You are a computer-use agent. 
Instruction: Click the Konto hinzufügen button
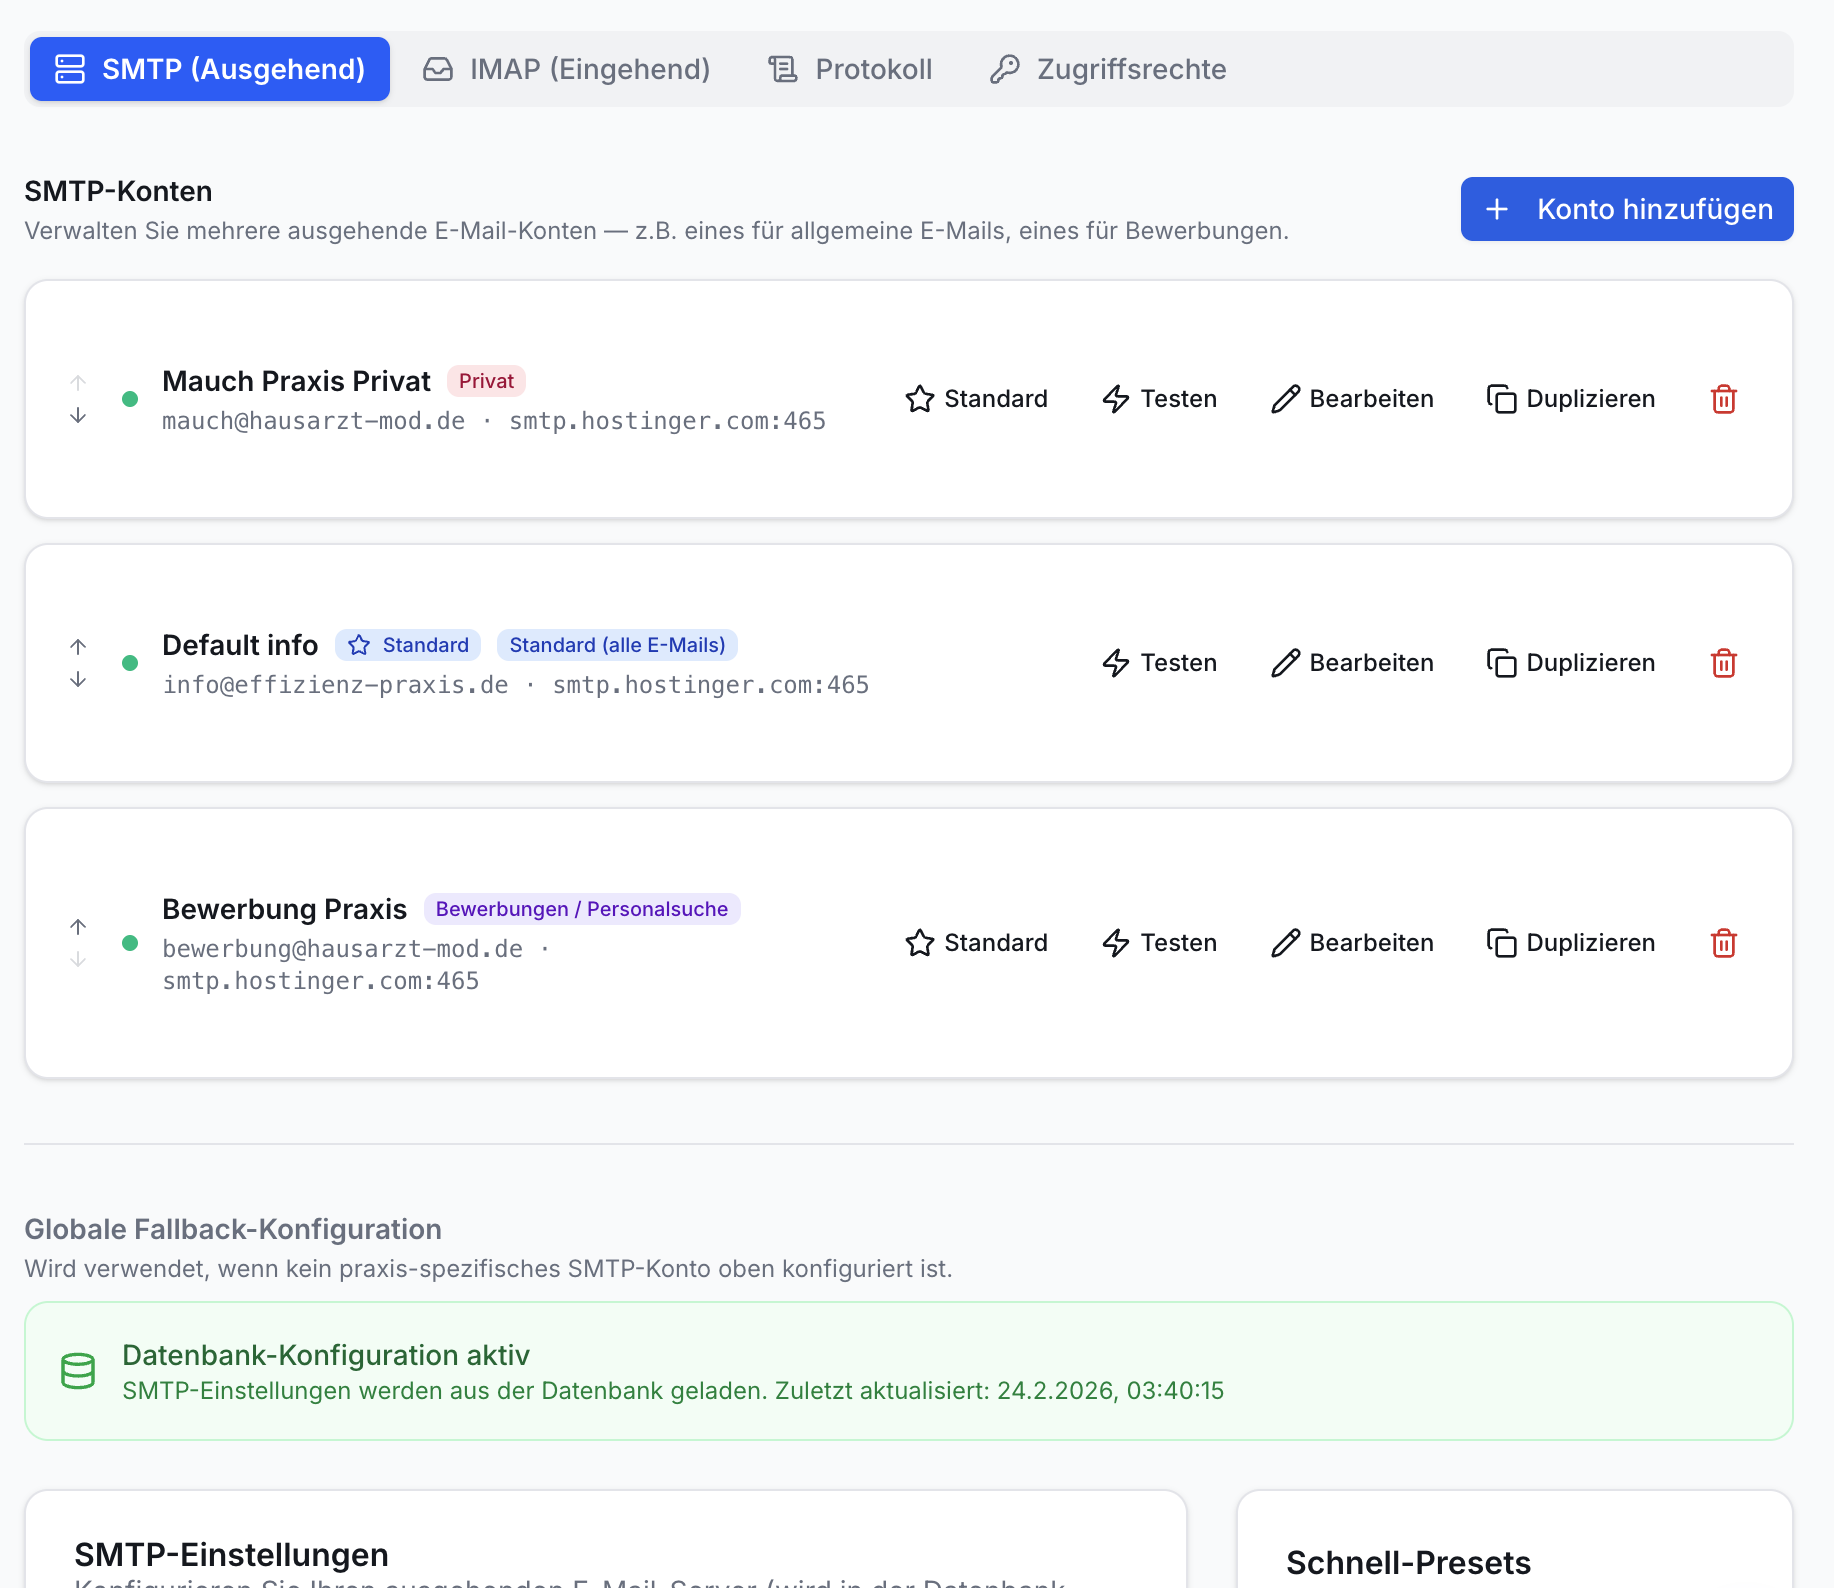(1627, 209)
